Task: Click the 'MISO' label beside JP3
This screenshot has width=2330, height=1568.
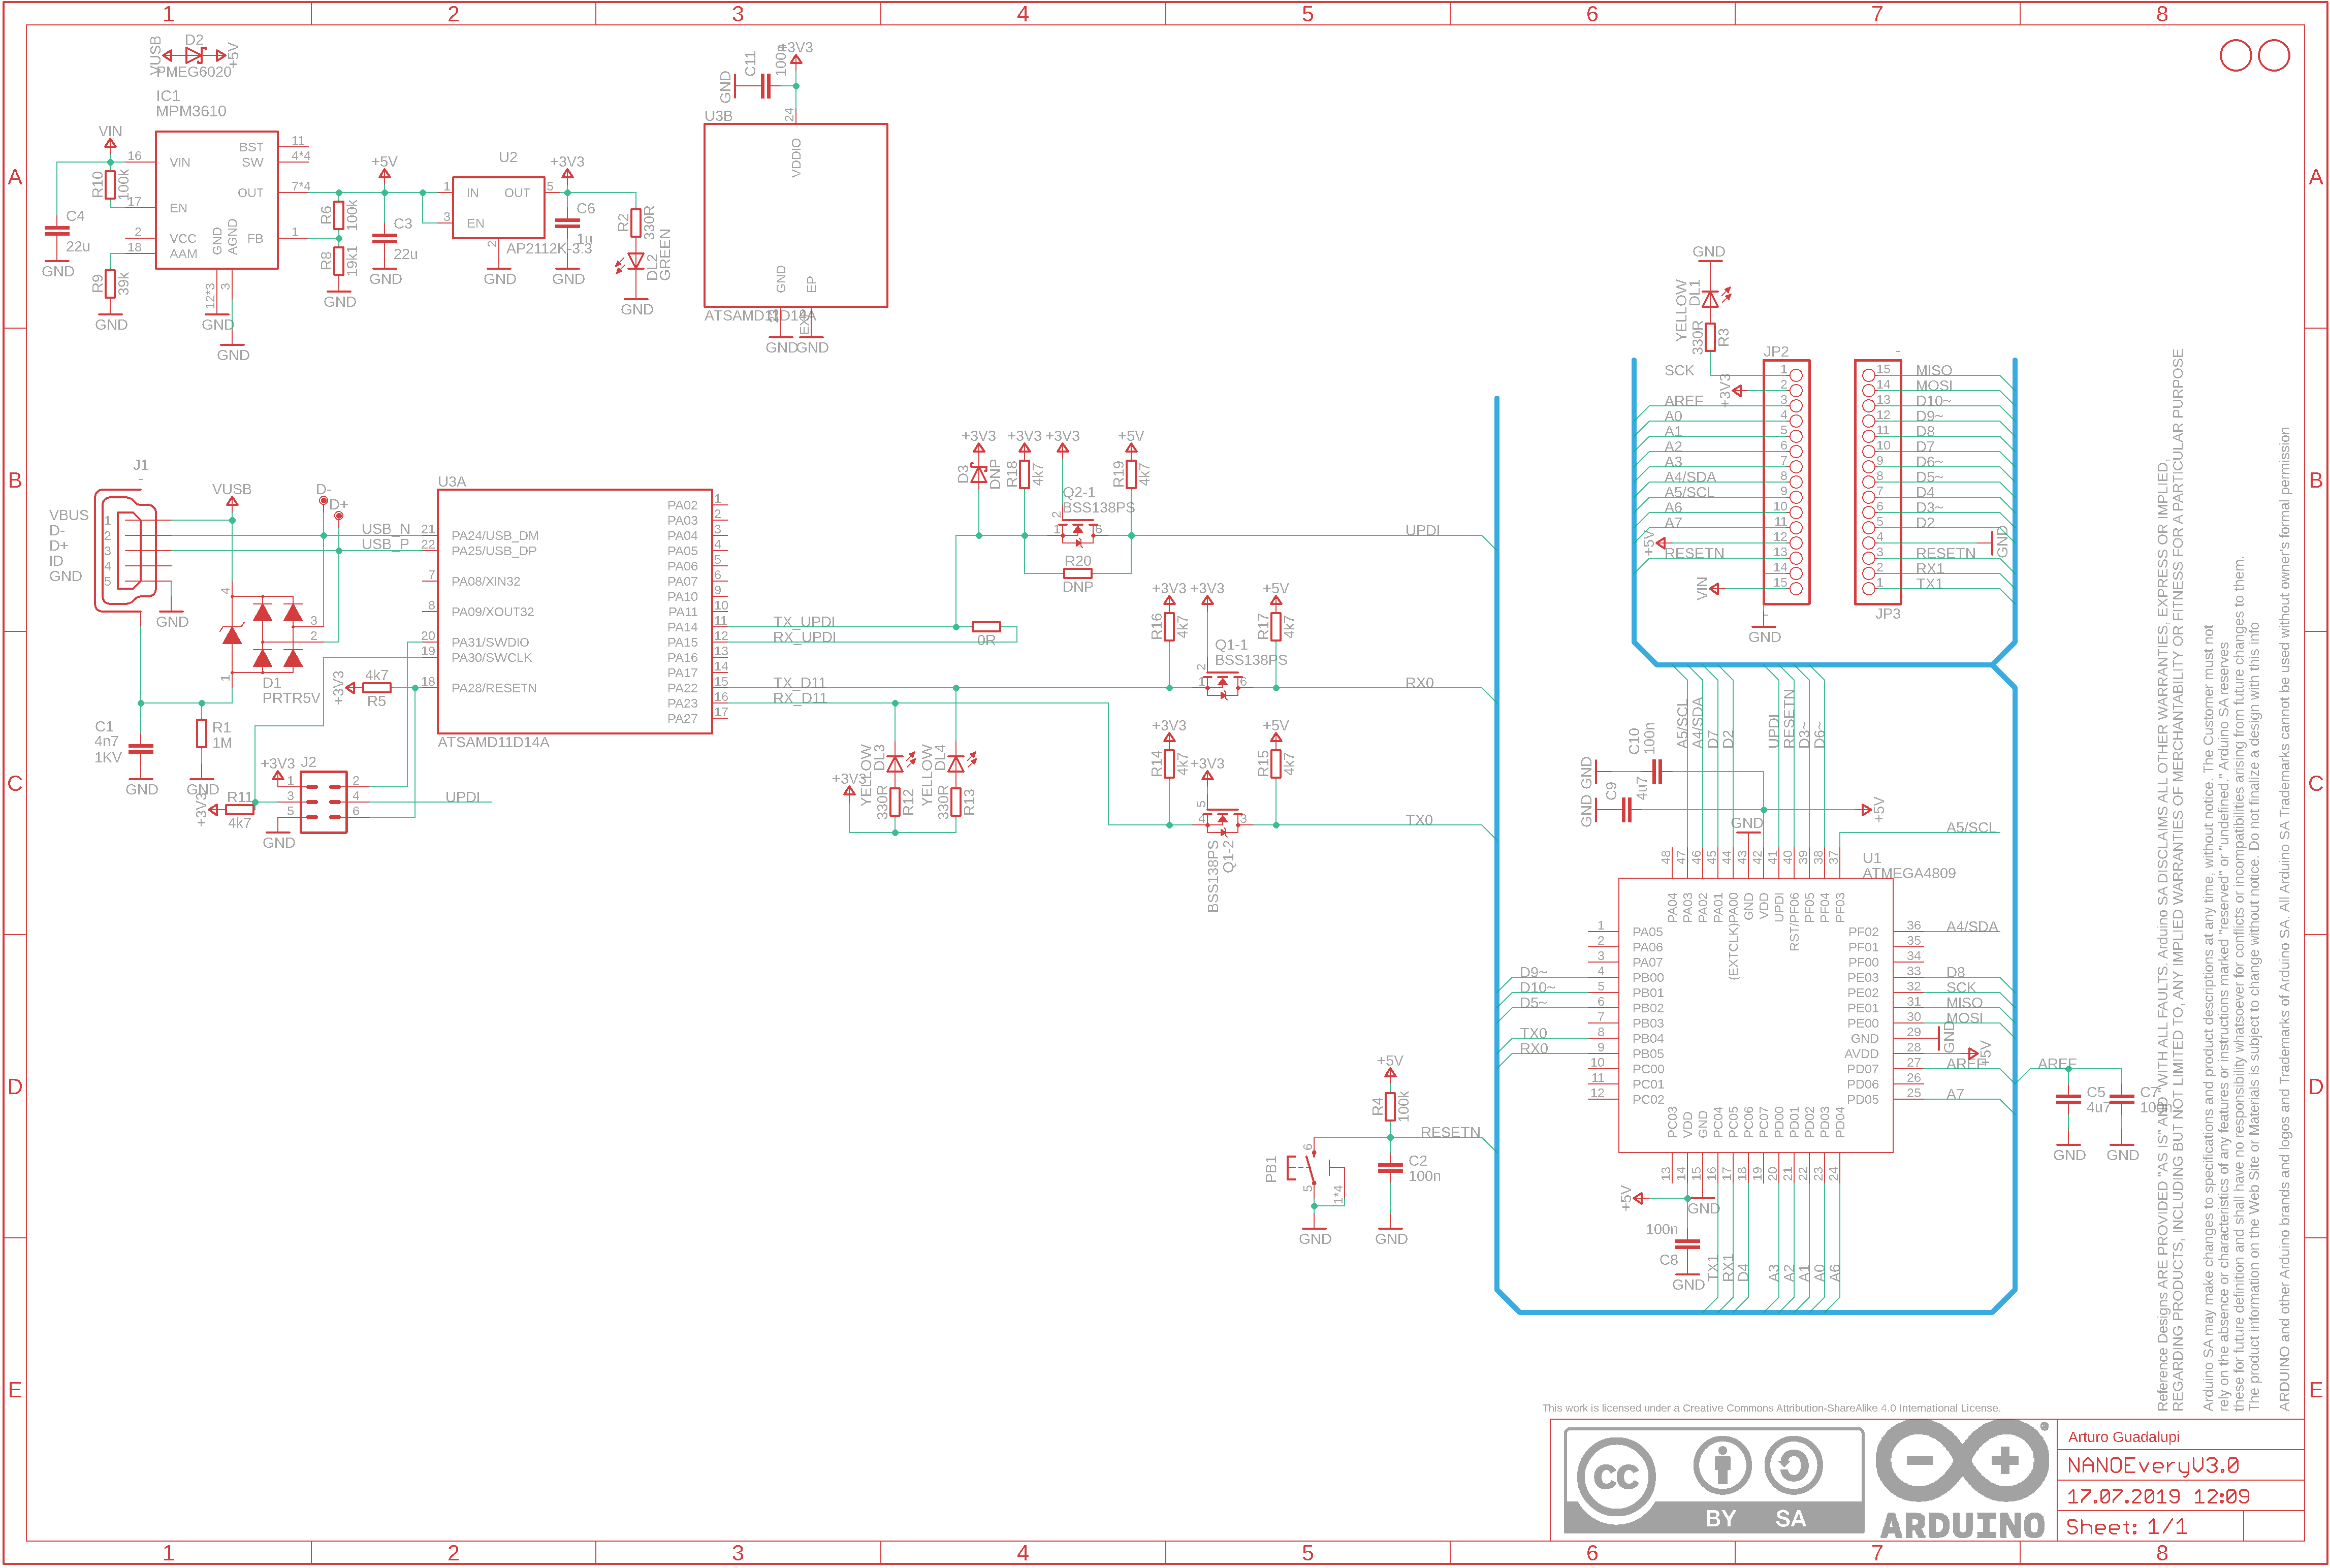Action: pyautogui.click(x=1934, y=370)
